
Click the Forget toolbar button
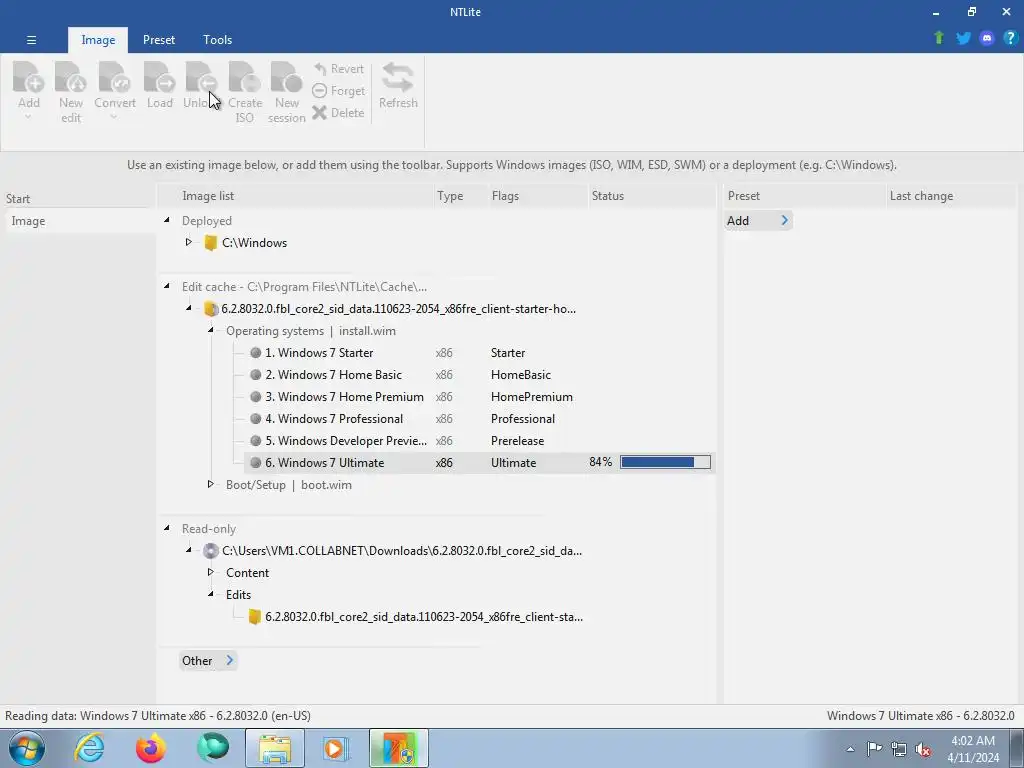pos(338,91)
